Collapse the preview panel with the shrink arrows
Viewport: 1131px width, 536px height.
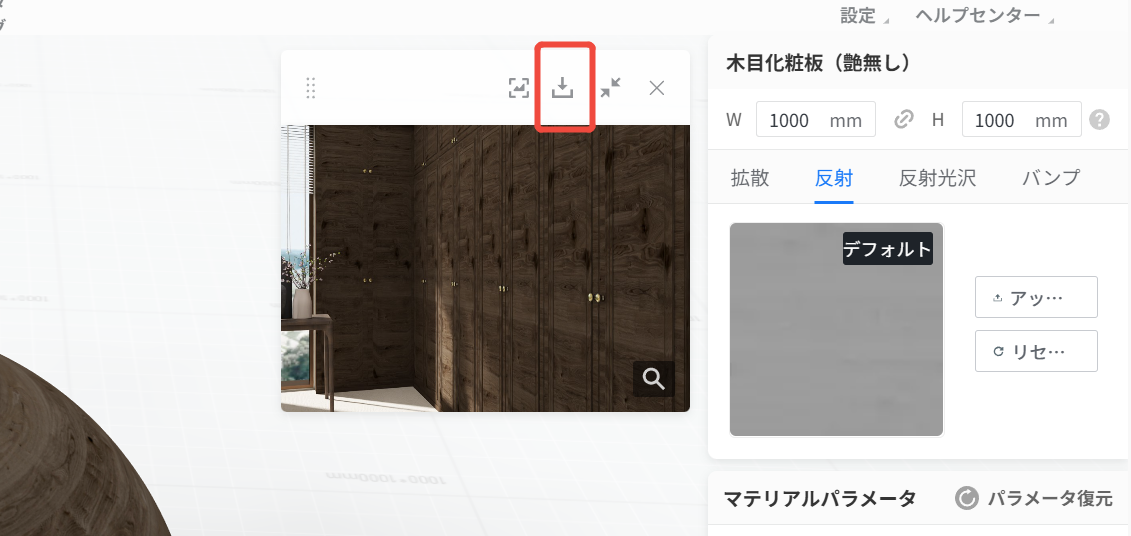[x=610, y=88]
